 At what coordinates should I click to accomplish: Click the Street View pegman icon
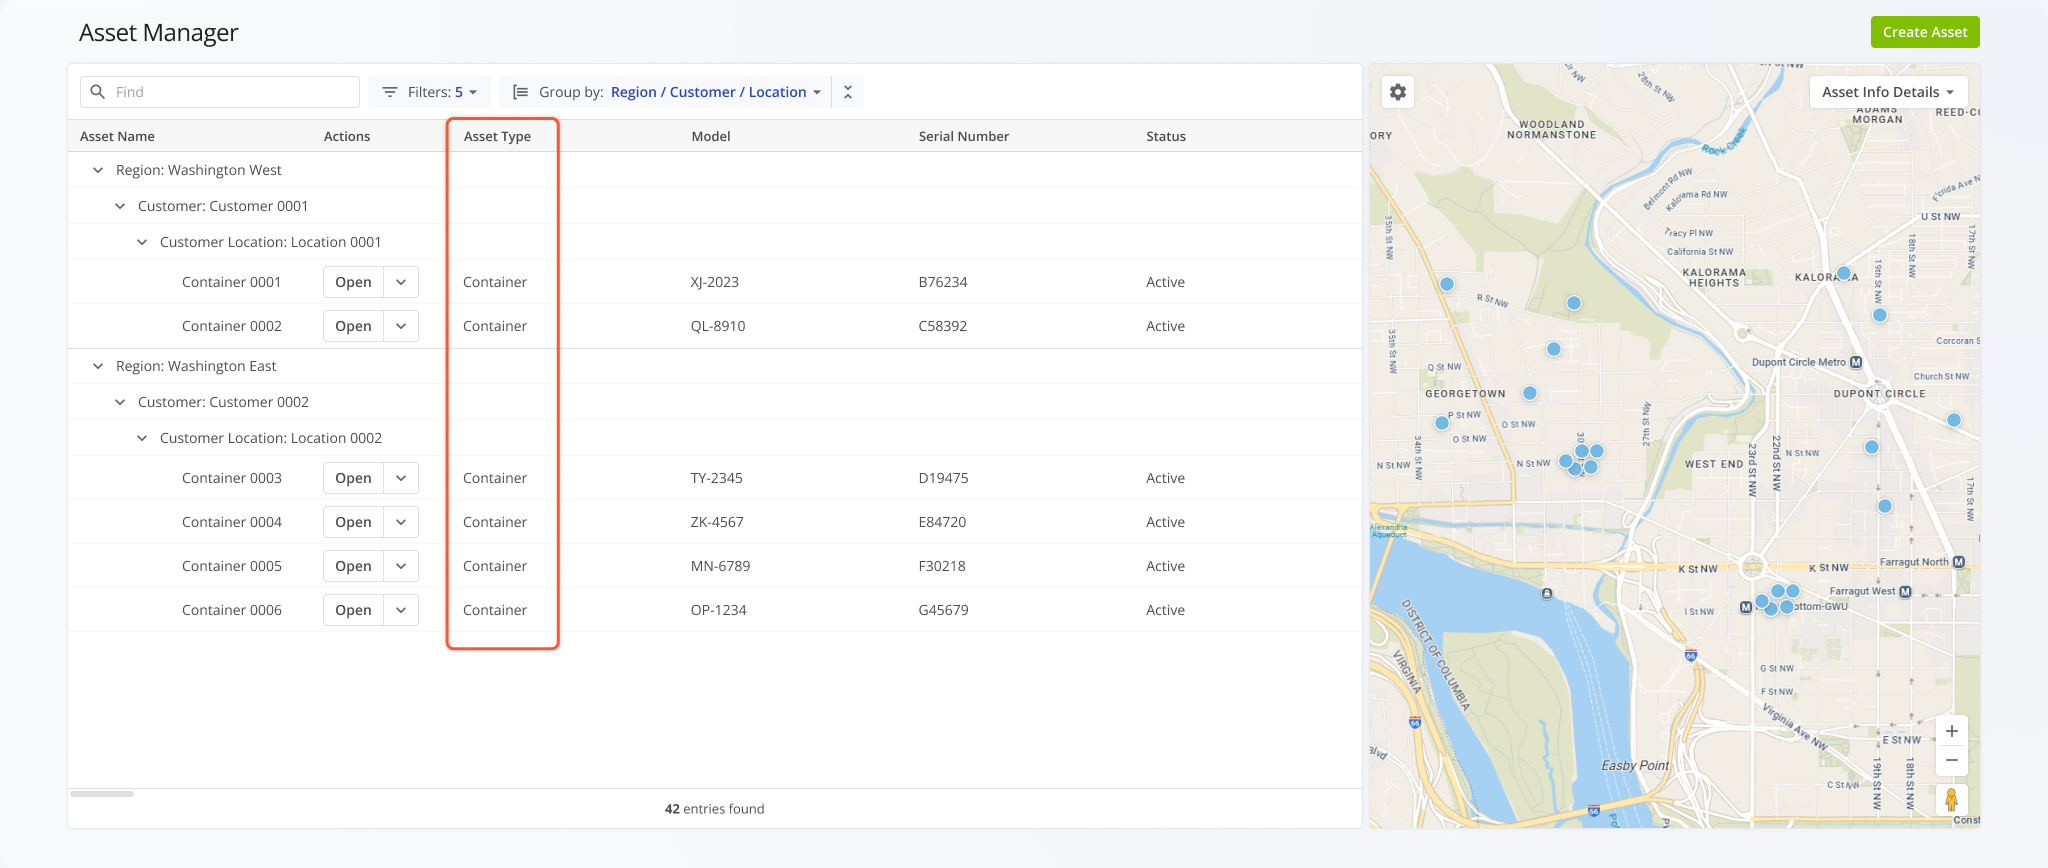click(1951, 800)
